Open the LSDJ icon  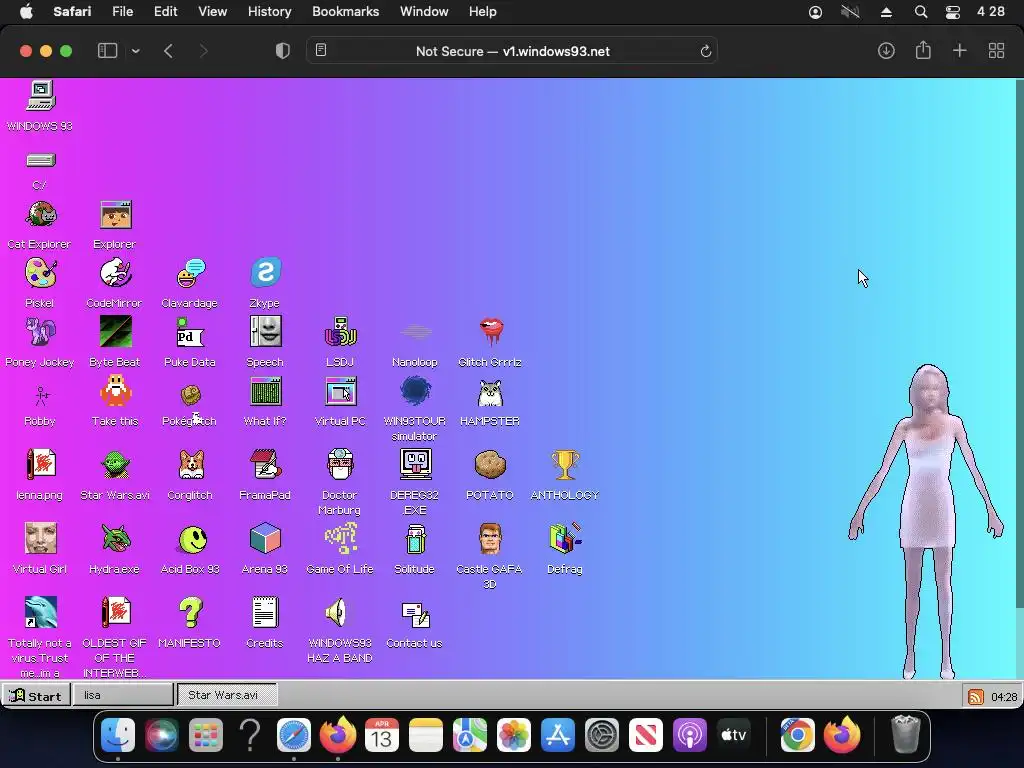341,332
